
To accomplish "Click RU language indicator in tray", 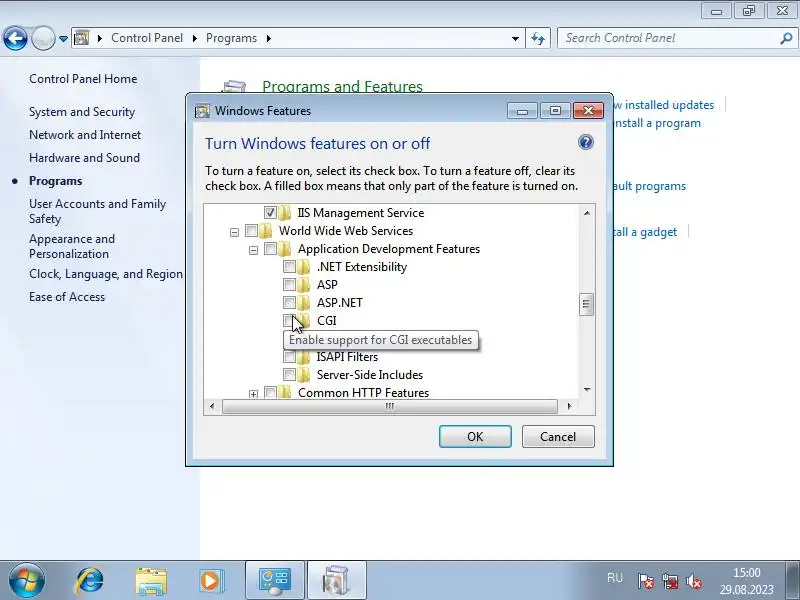I will [x=615, y=578].
